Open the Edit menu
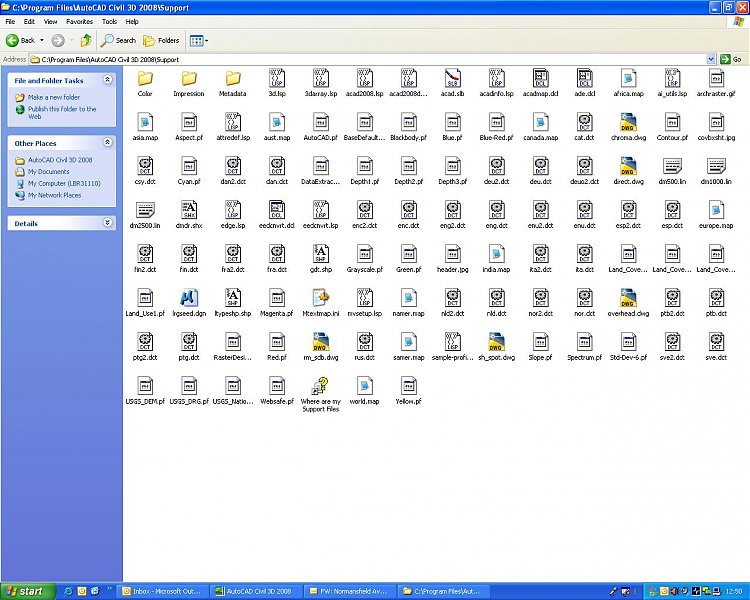750x600 pixels. 29,22
